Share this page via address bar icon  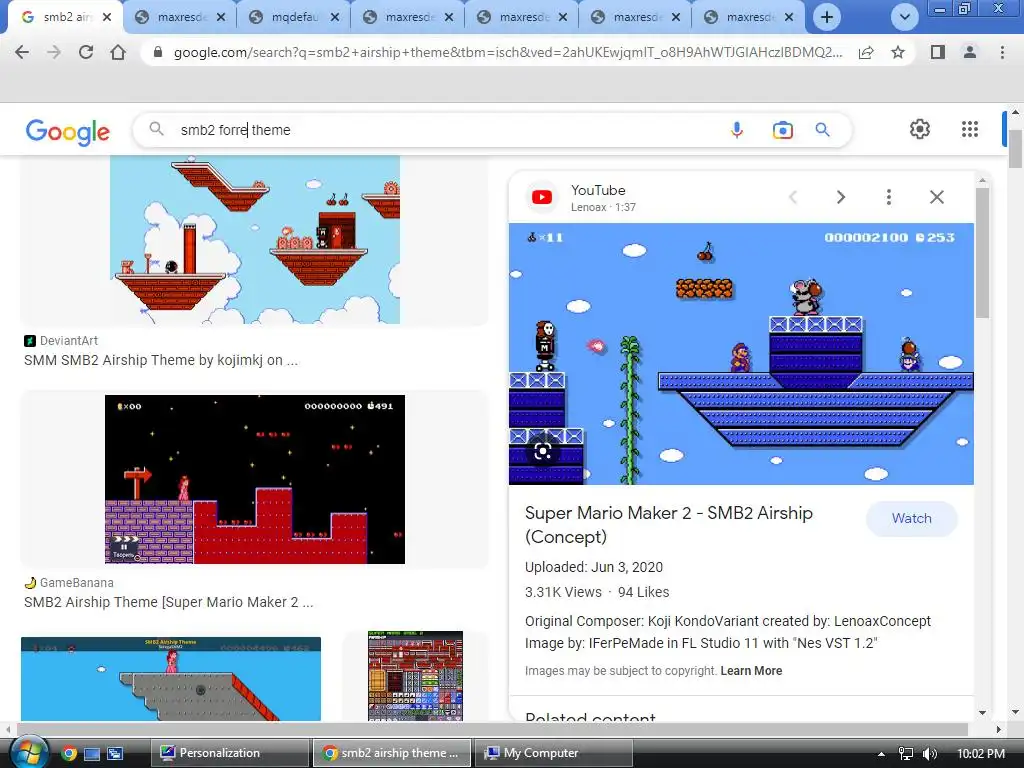tap(866, 53)
